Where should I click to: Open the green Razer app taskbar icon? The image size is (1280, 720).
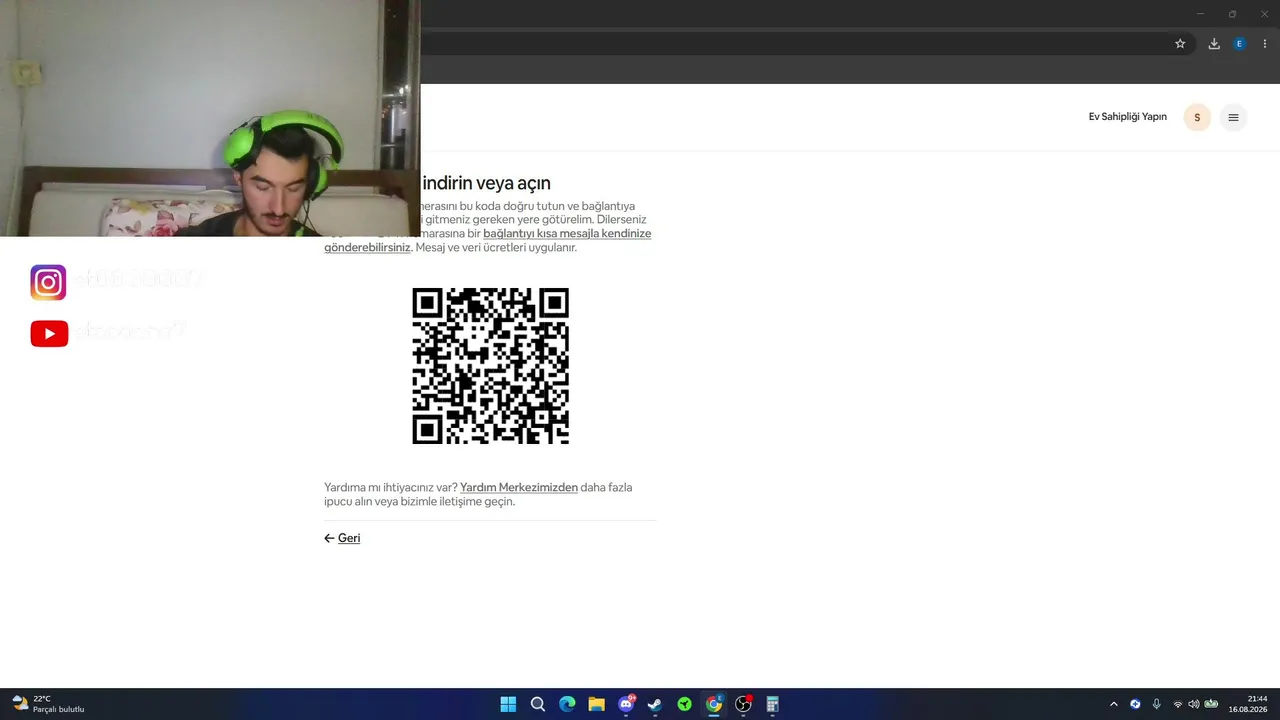pyautogui.click(x=684, y=704)
